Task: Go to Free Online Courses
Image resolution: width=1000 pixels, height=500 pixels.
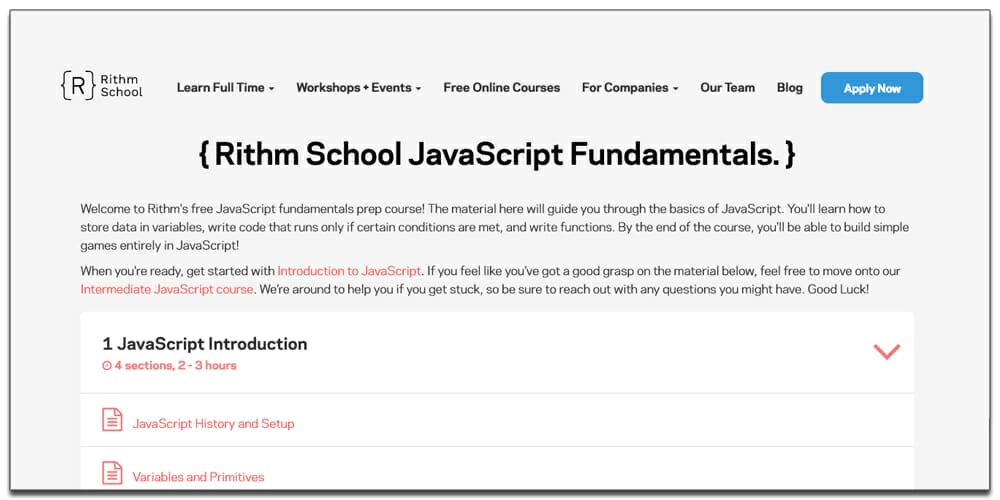Action: point(501,88)
